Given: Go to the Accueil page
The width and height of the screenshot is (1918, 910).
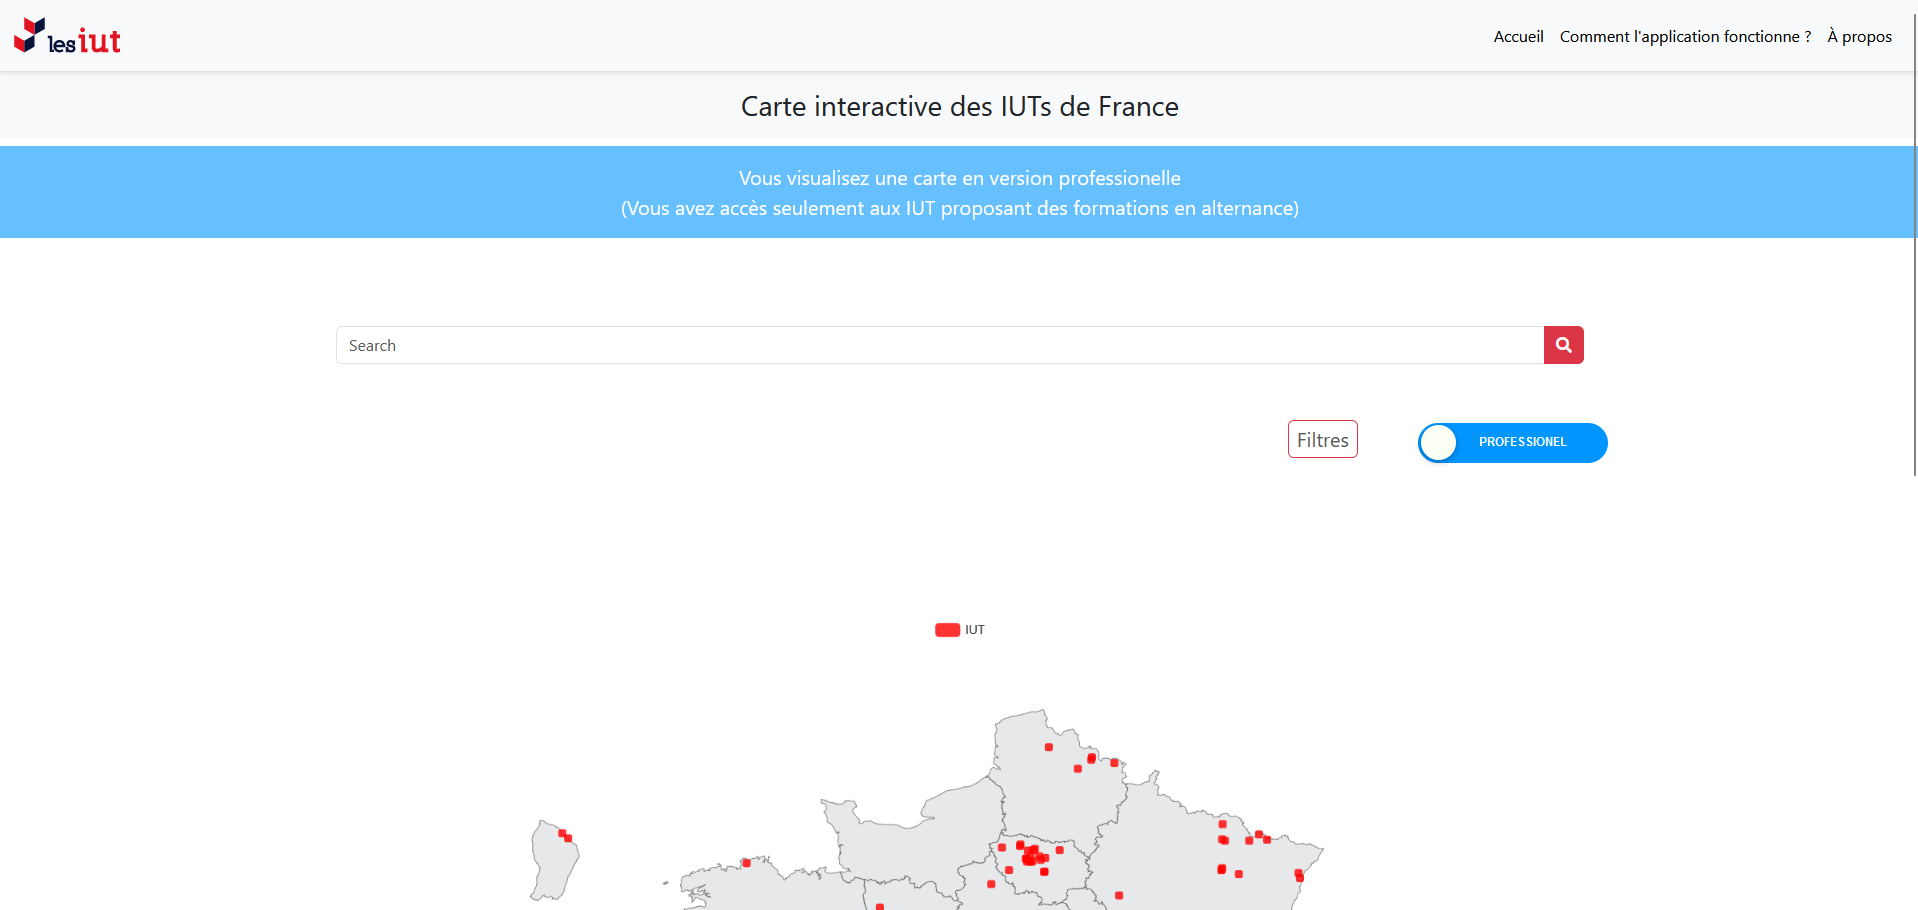Looking at the screenshot, I should [x=1518, y=37].
